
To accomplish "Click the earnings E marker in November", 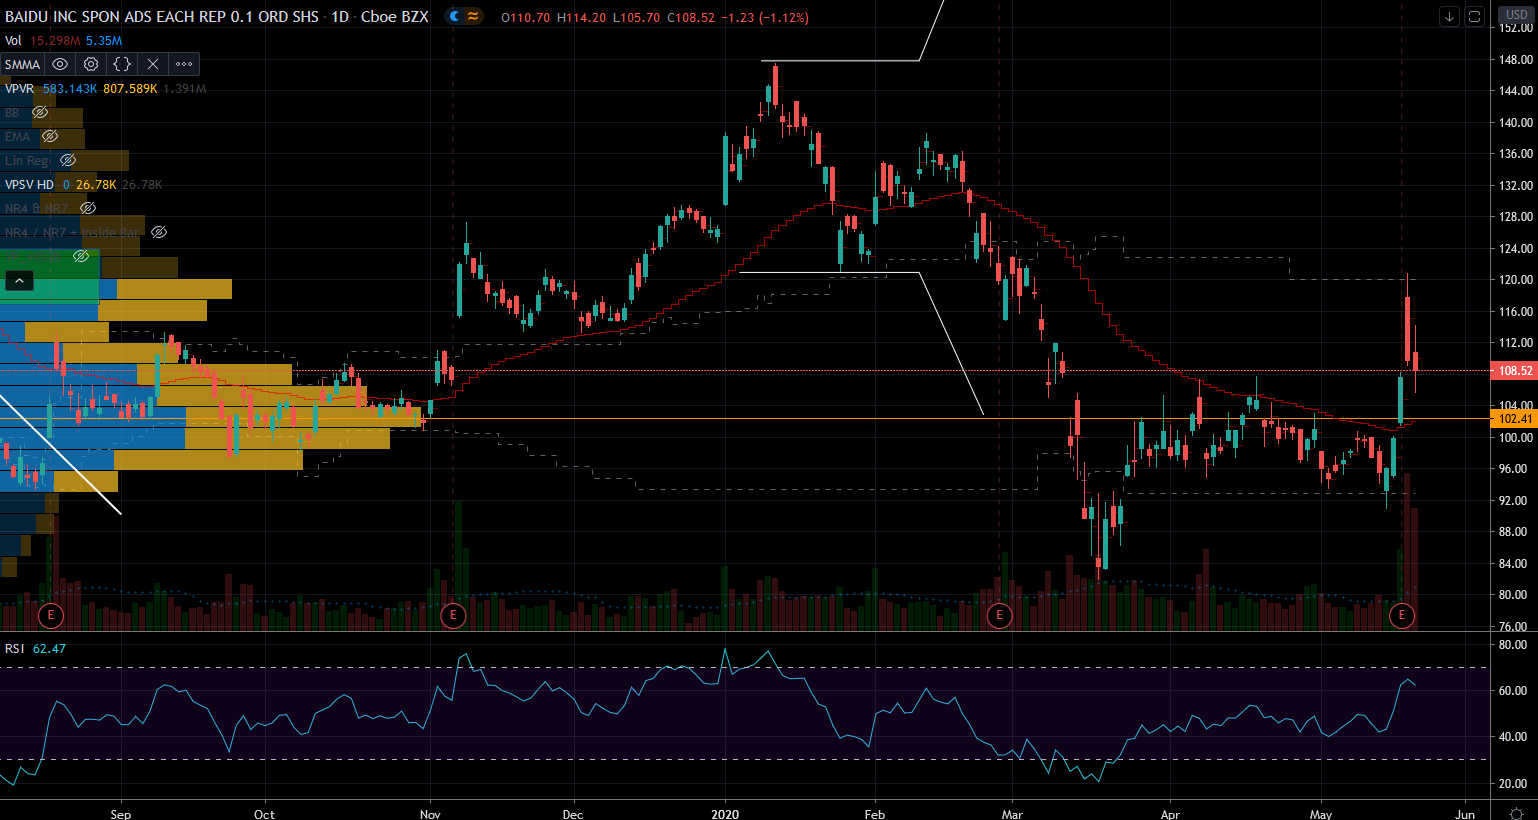I will tap(453, 615).
